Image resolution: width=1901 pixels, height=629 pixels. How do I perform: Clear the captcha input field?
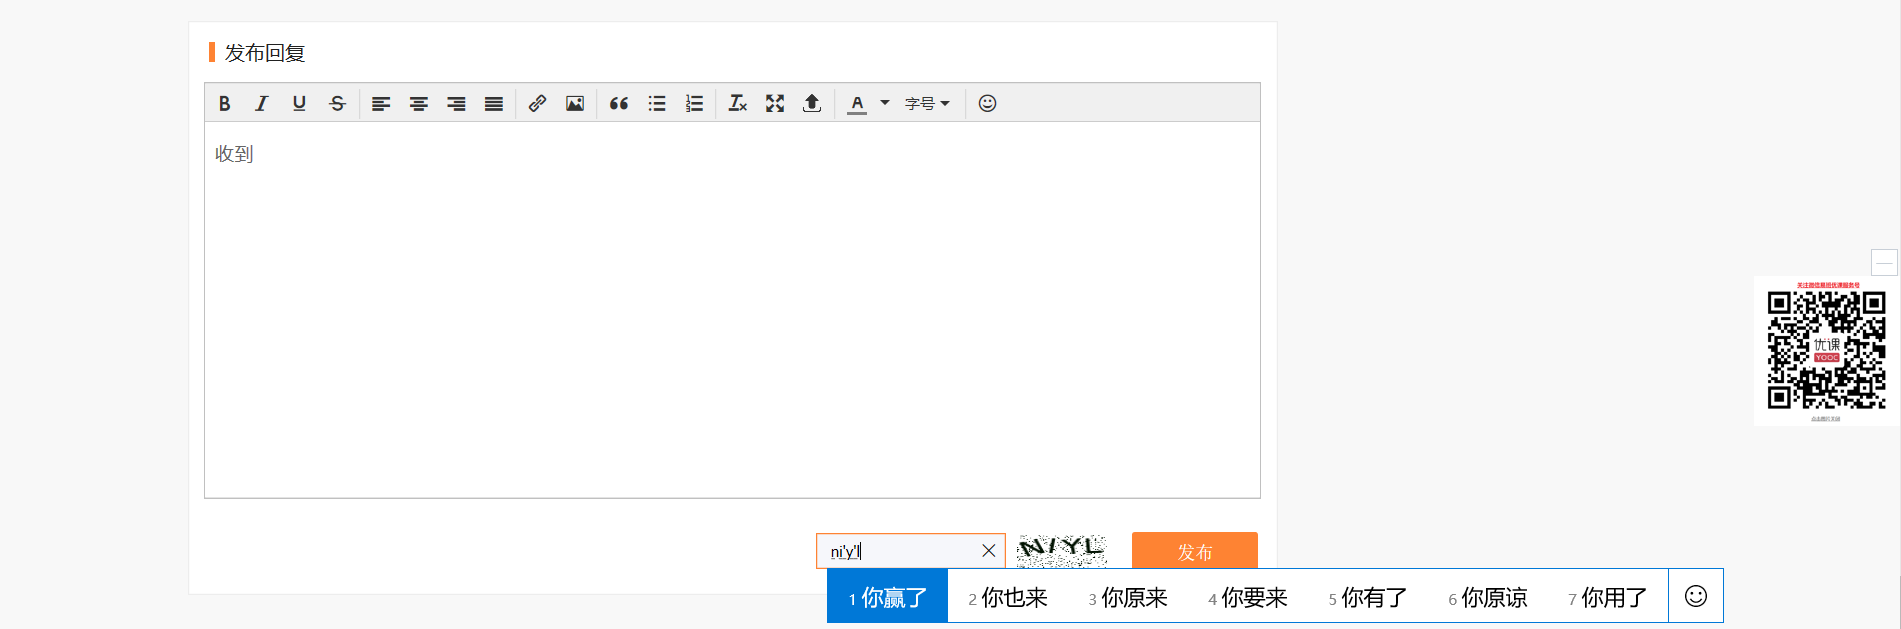pos(988,550)
